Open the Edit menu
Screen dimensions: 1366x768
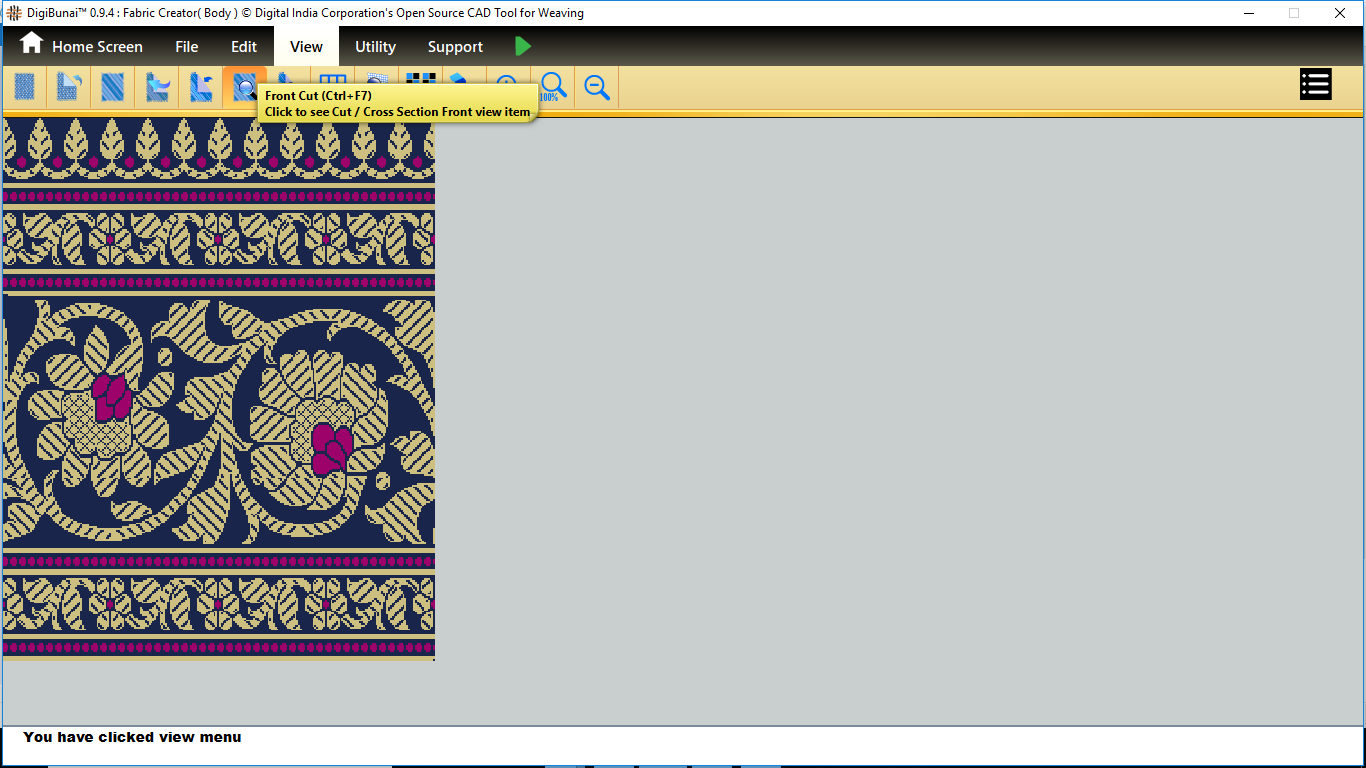(x=244, y=47)
